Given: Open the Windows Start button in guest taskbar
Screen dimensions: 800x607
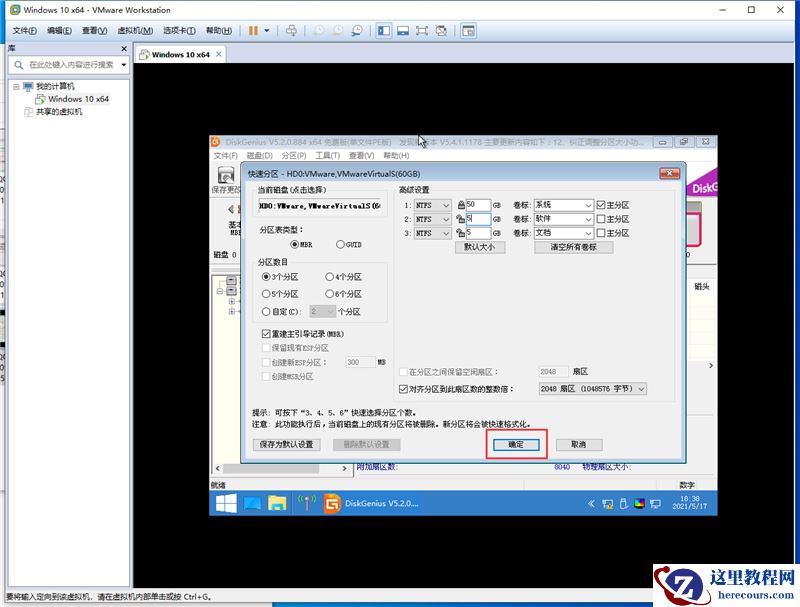Looking at the screenshot, I should click(226, 503).
